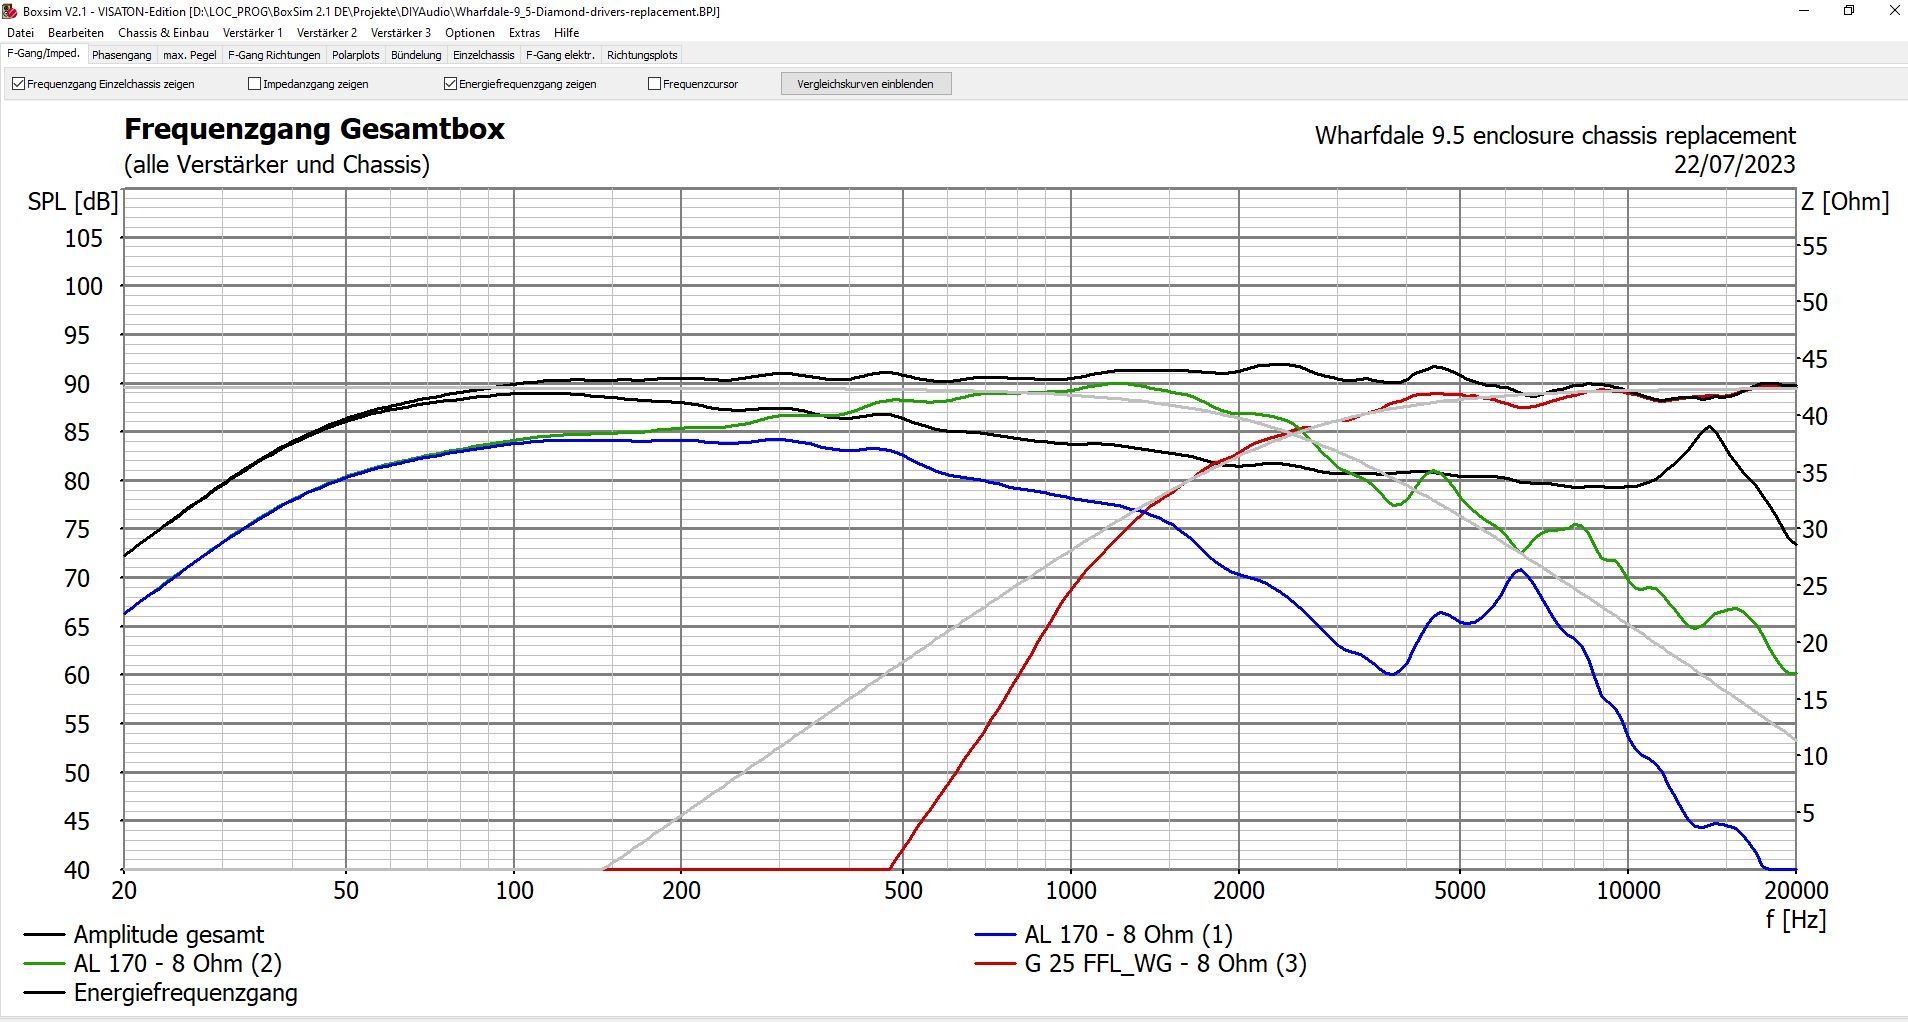Open the Verstärker 2 menu
Image resolution: width=1908 pixels, height=1022 pixels.
pyautogui.click(x=326, y=33)
